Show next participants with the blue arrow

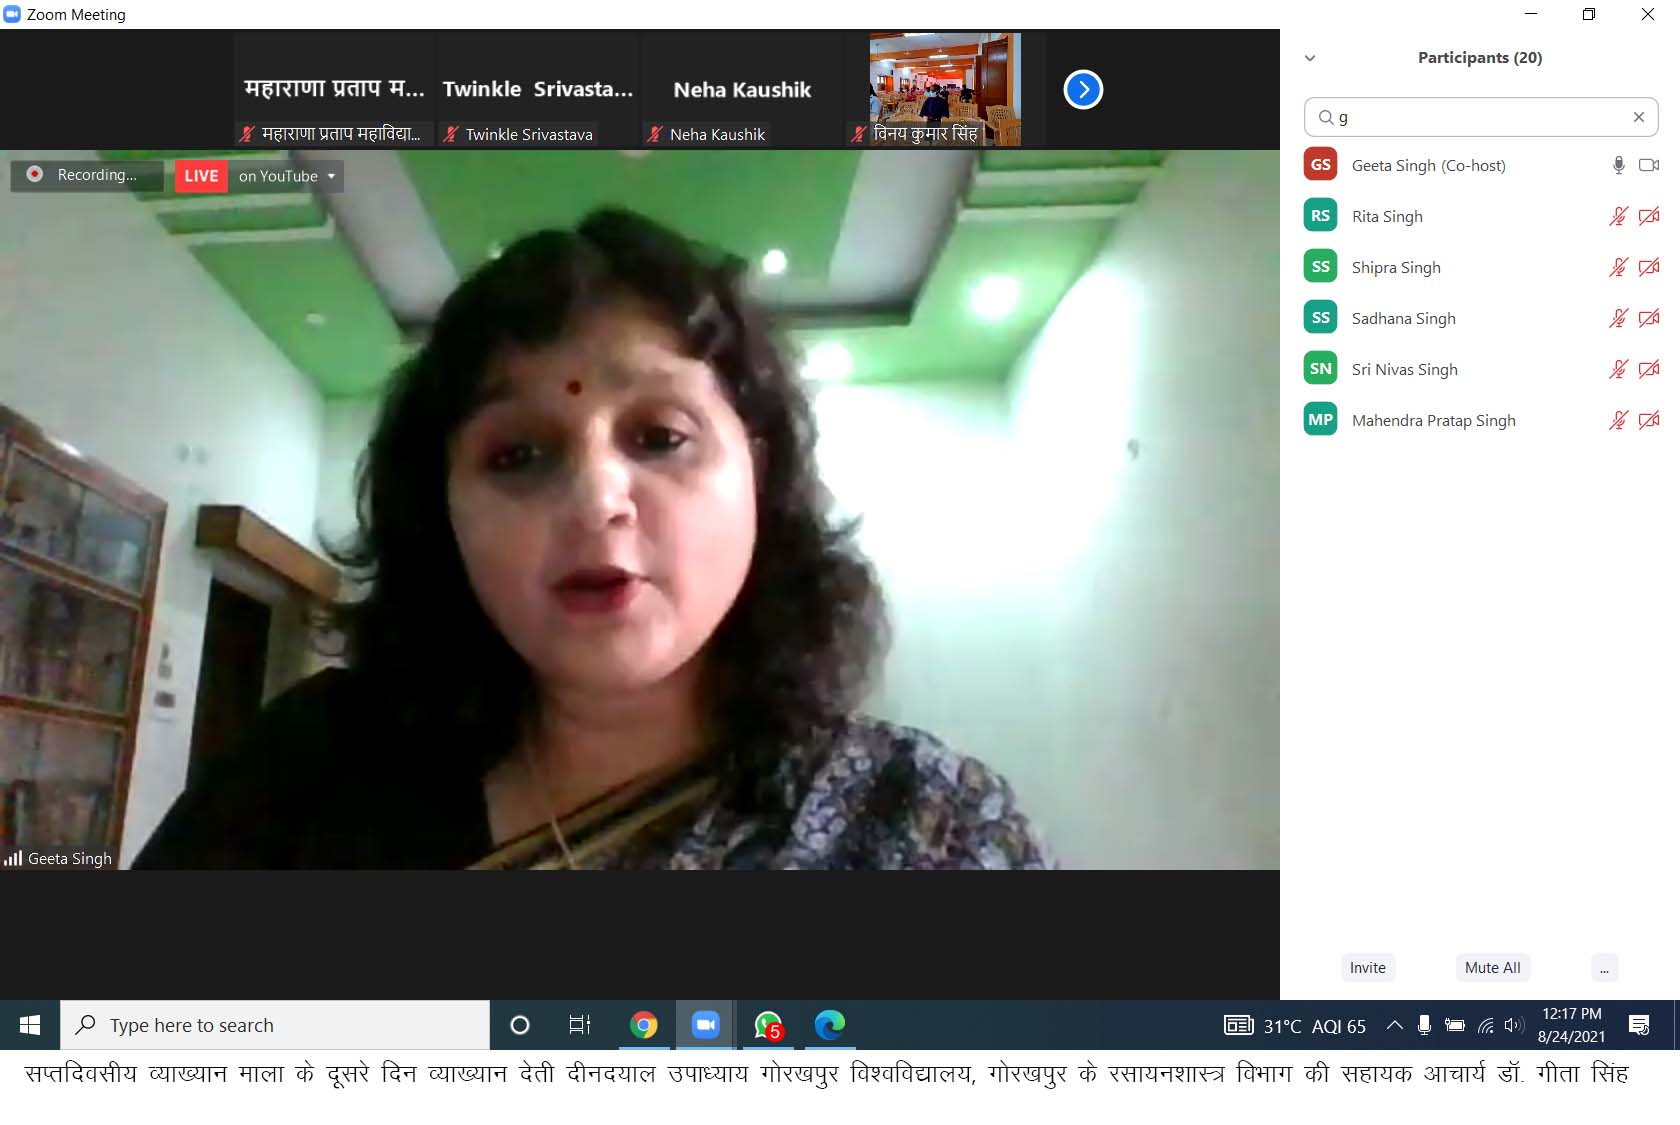(1083, 90)
